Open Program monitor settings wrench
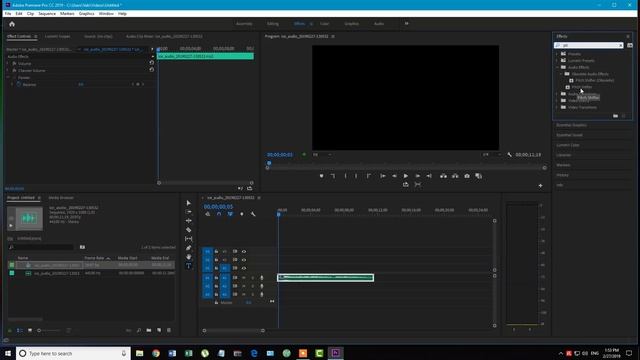The width and height of the screenshot is (640, 360). [509, 155]
